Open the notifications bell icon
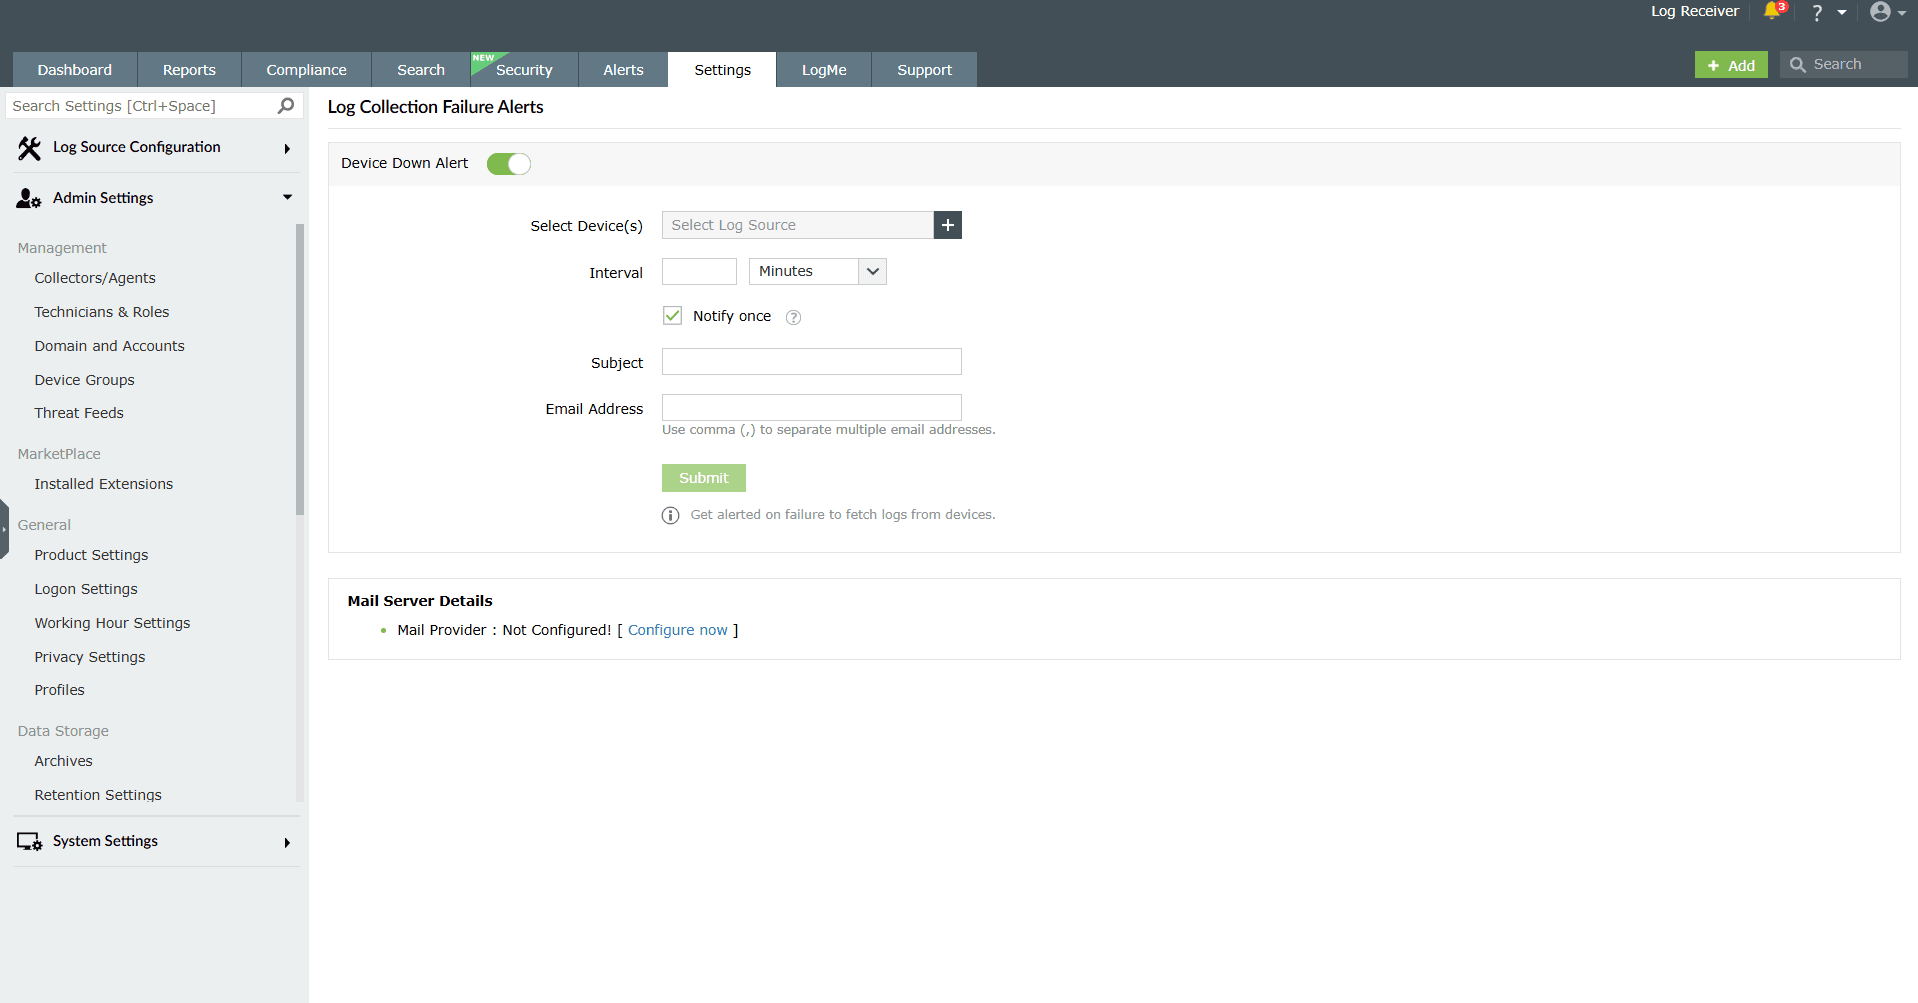Screen dimensions: 1918x1003 pyautogui.click(x=1773, y=11)
